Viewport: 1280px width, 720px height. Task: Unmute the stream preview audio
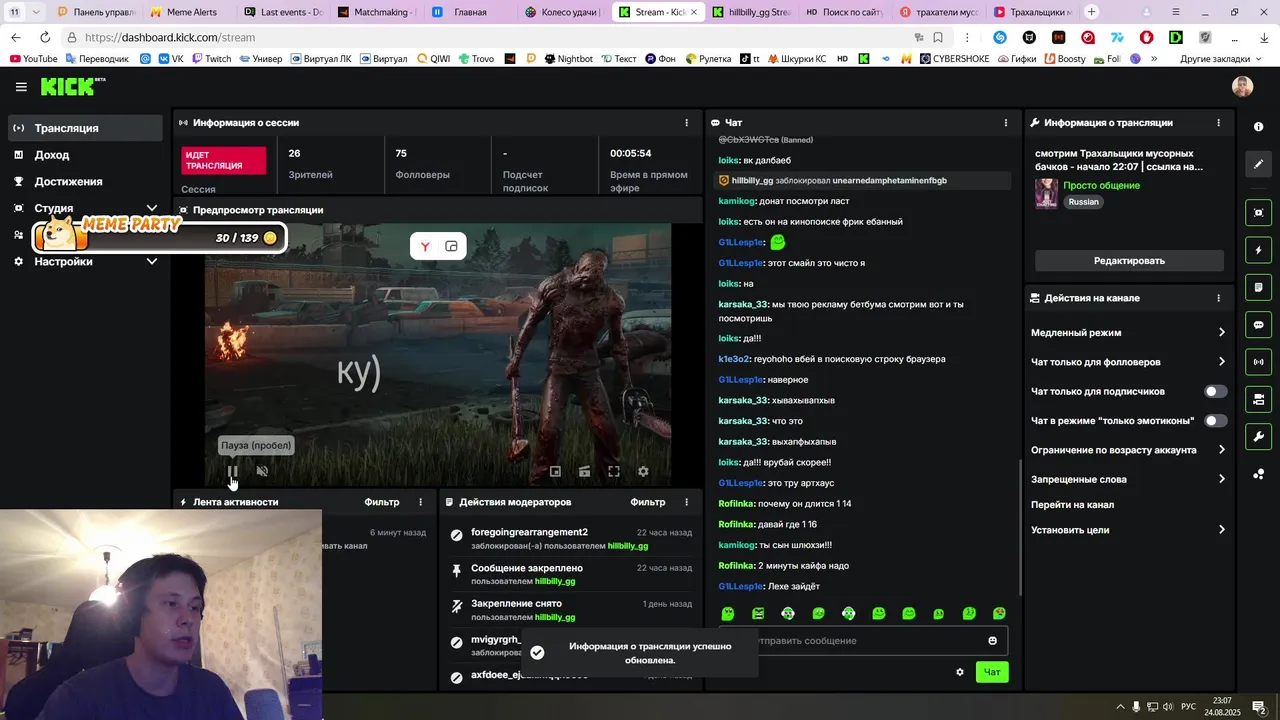click(262, 471)
